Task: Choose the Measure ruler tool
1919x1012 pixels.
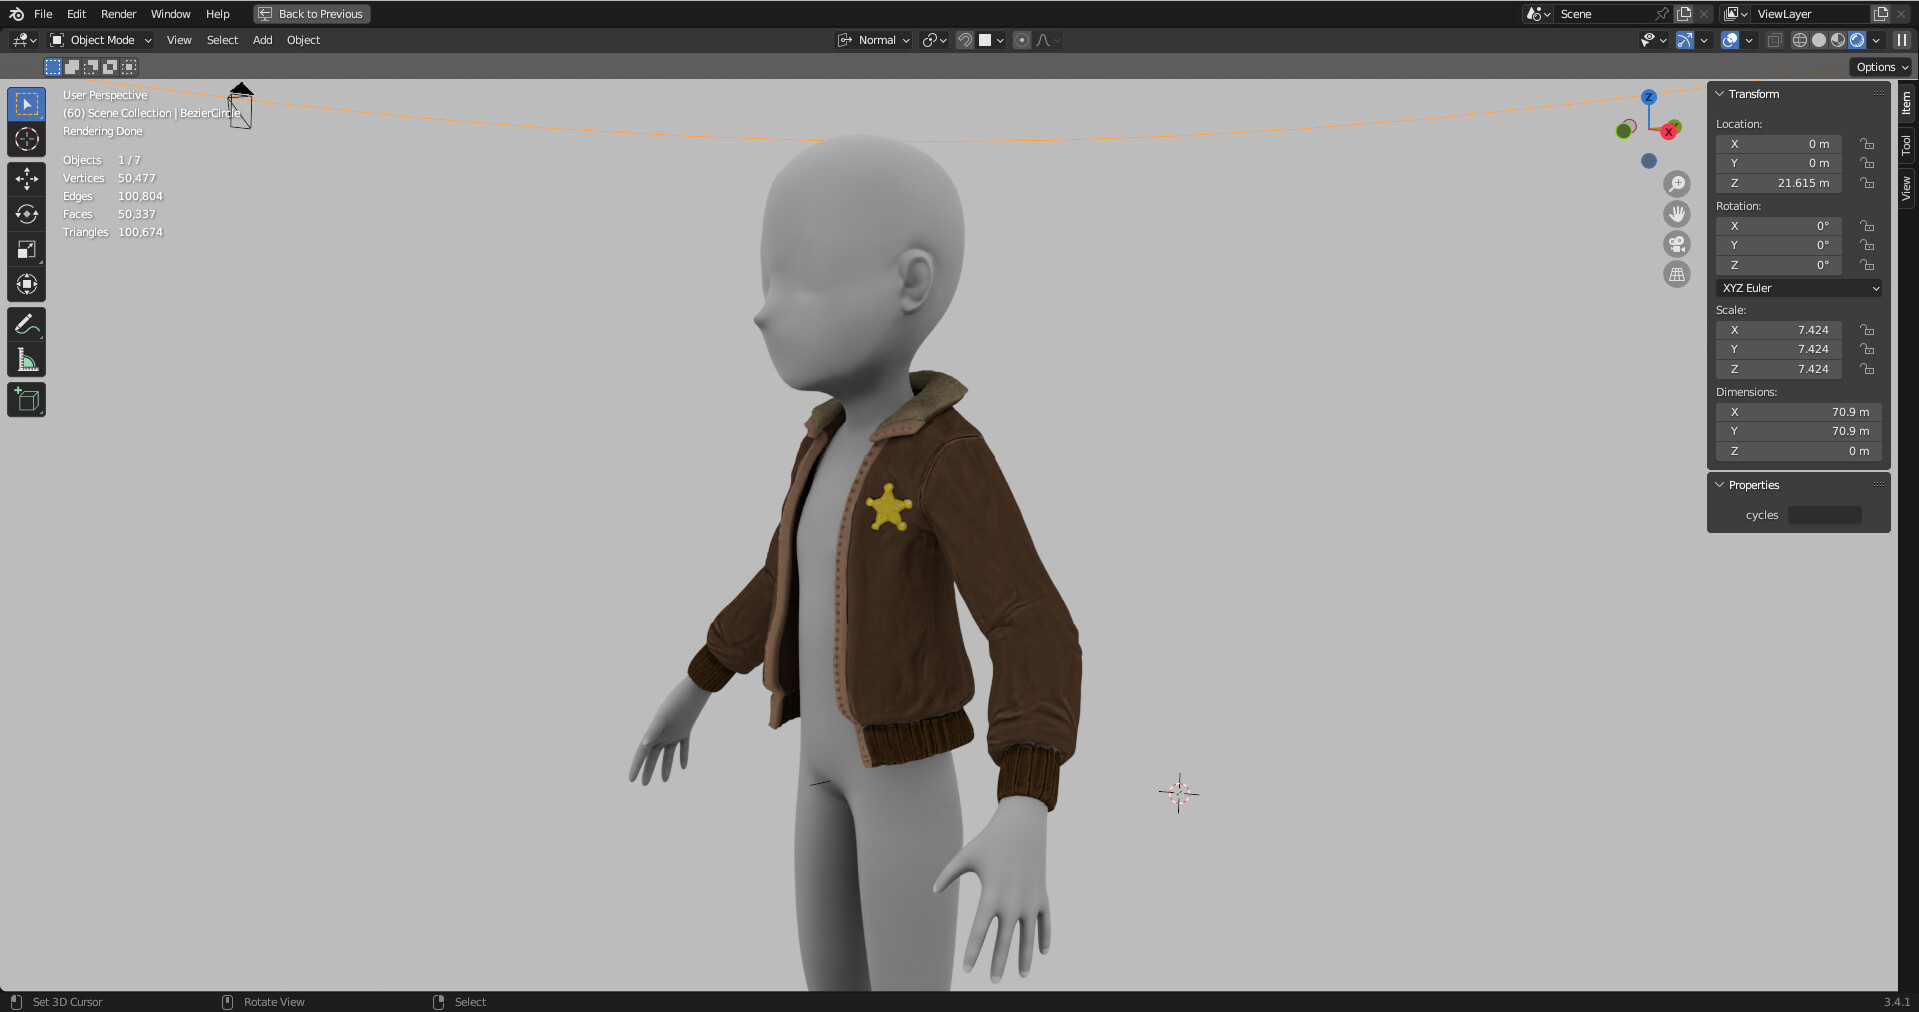Action: tap(27, 359)
